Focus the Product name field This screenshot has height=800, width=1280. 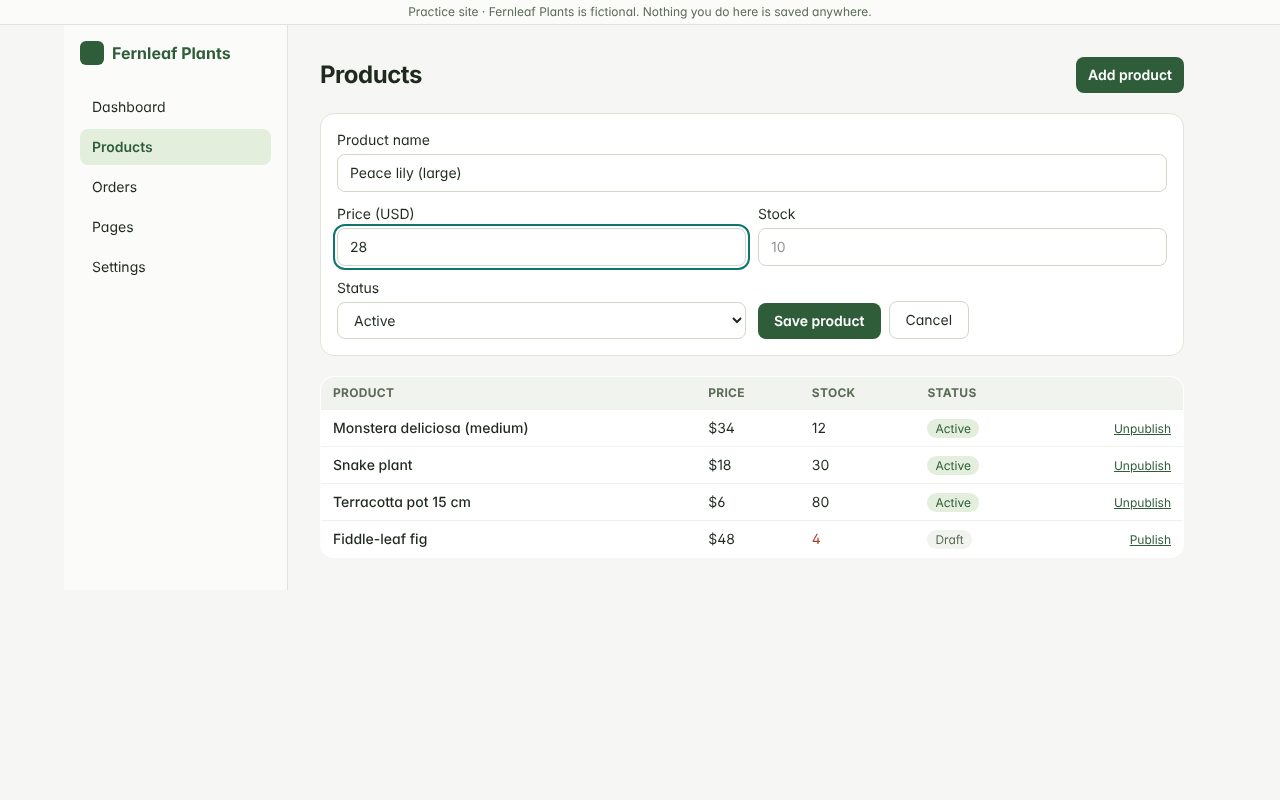click(x=752, y=173)
